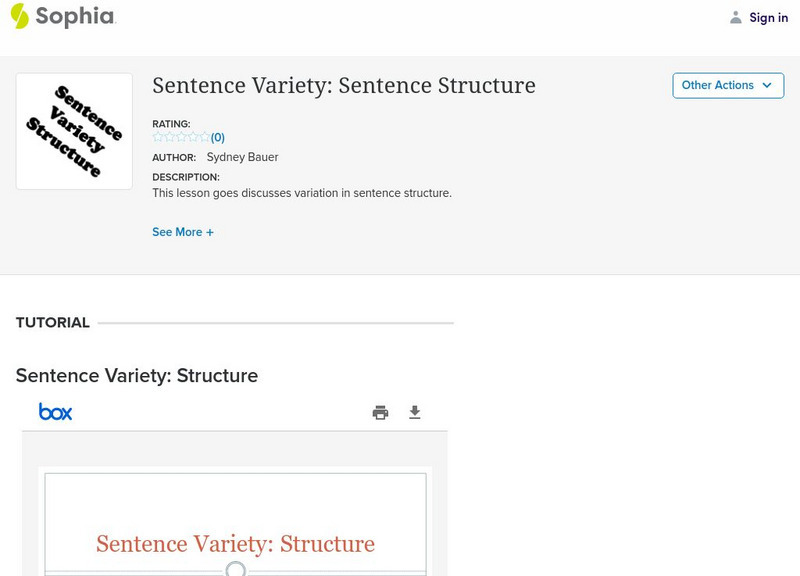The image size is (800, 576).
Task: Download the tutorial file
Action: 415,413
